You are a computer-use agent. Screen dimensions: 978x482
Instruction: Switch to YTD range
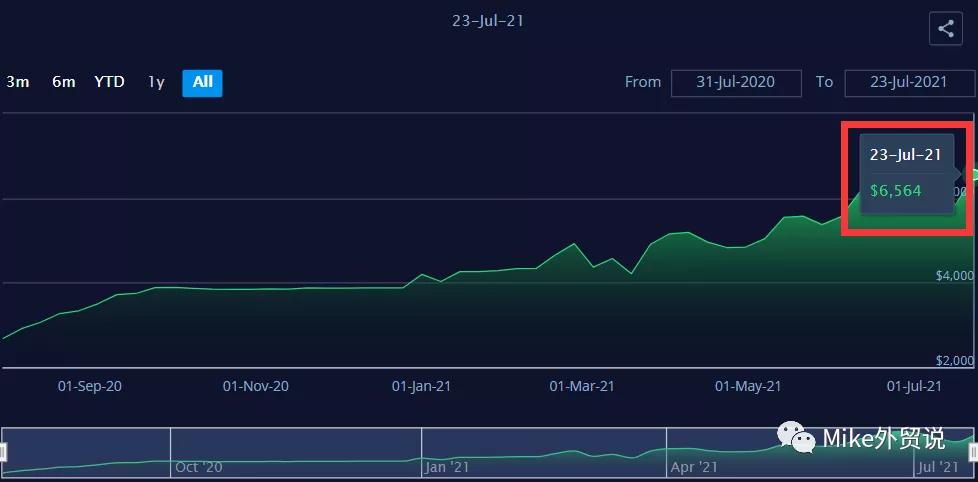[109, 82]
